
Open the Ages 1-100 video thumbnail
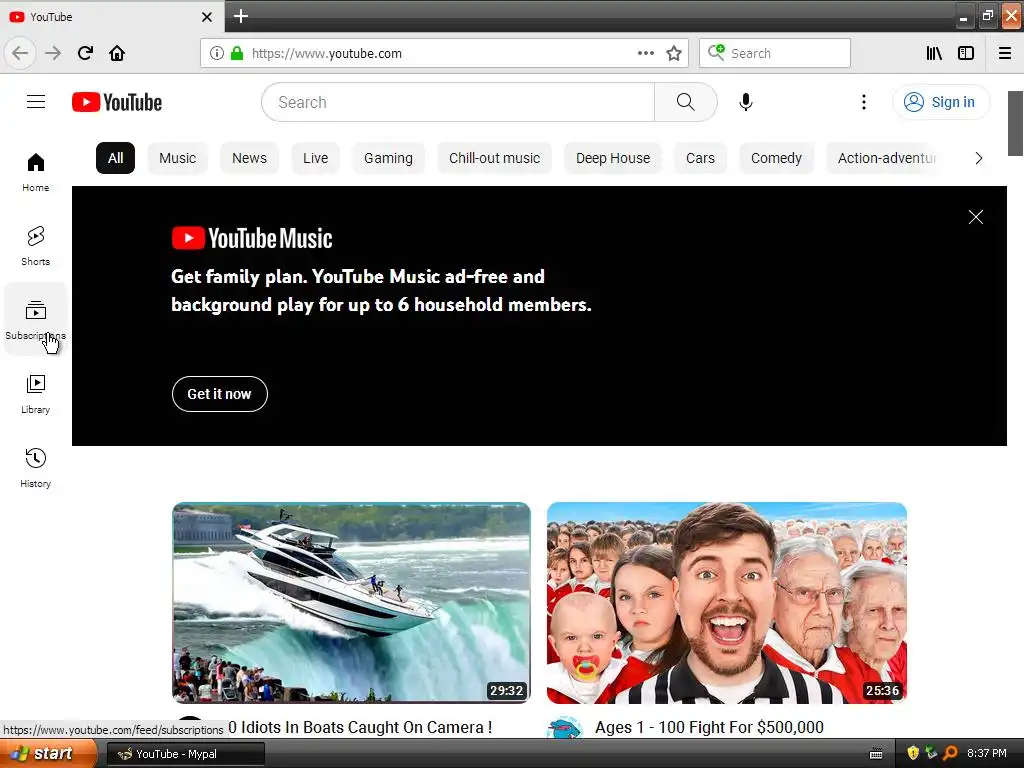pyautogui.click(x=726, y=603)
